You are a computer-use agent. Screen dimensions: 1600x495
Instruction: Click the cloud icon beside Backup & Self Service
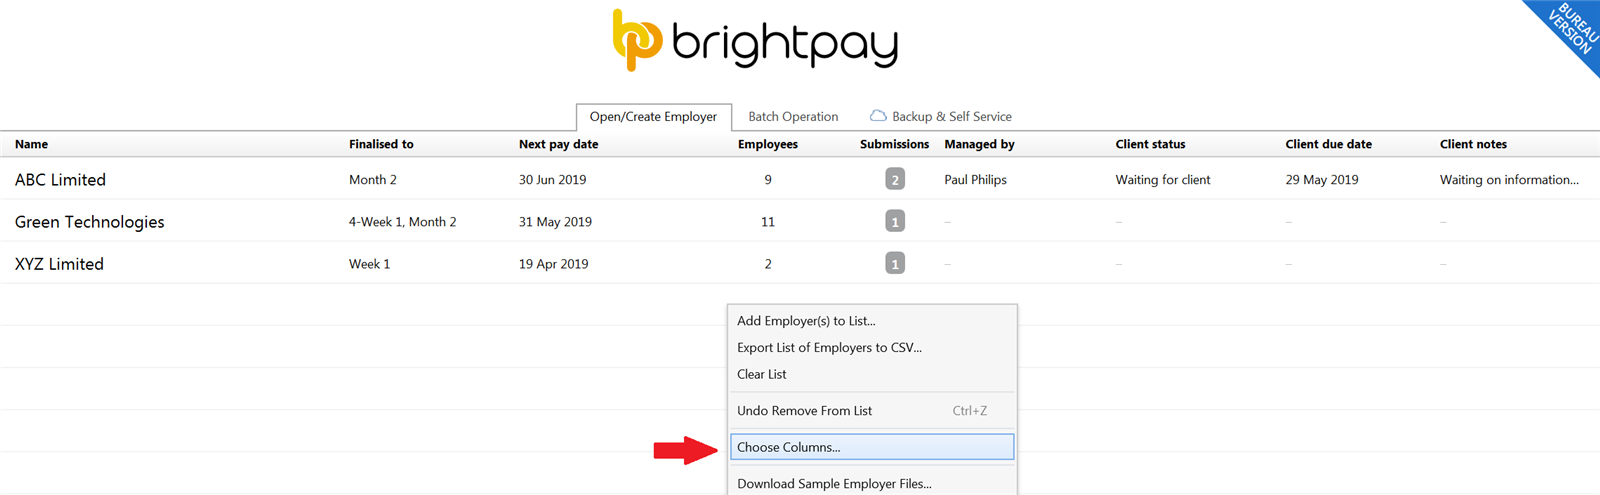tap(878, 116)
